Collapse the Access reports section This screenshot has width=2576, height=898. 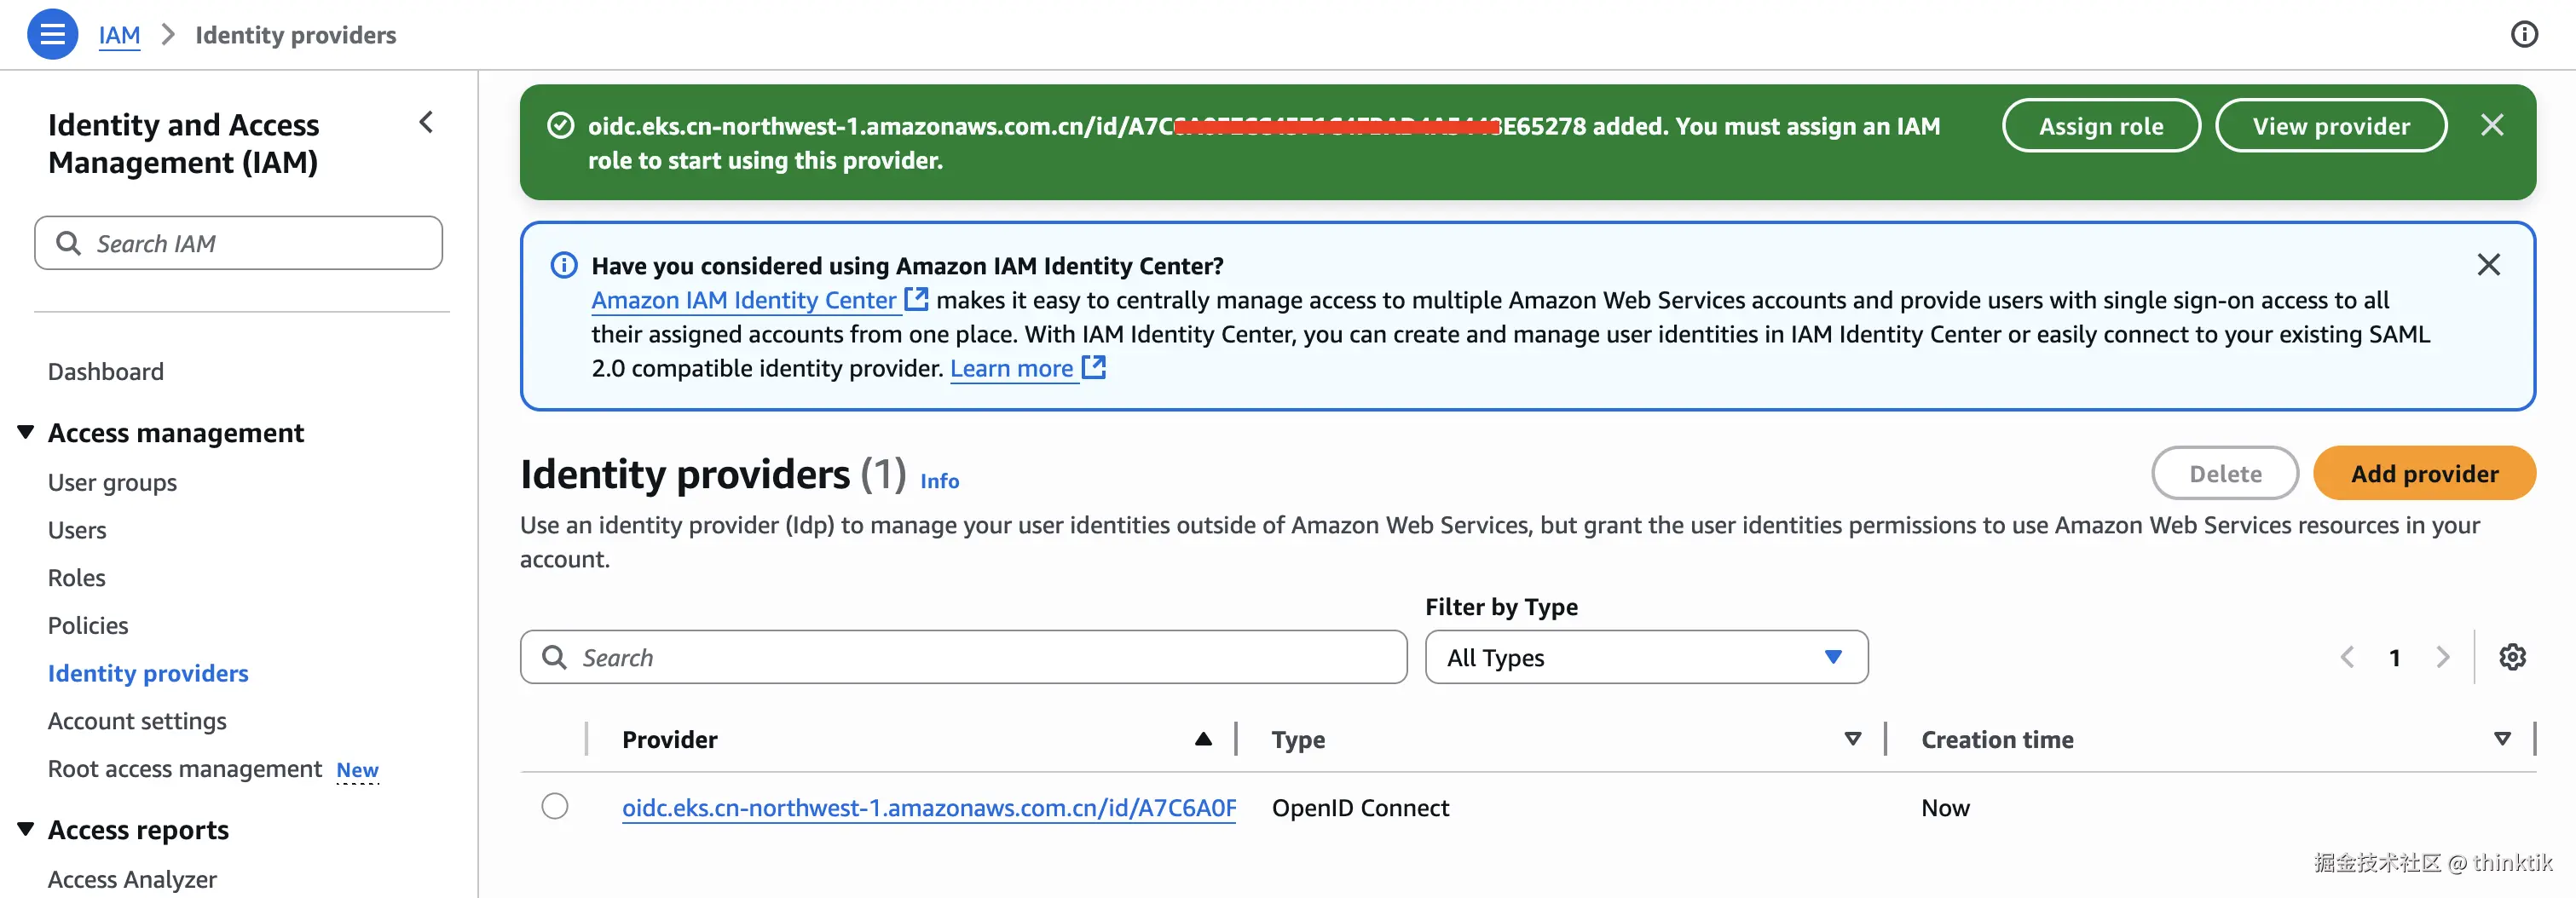(x=26, y=828)
